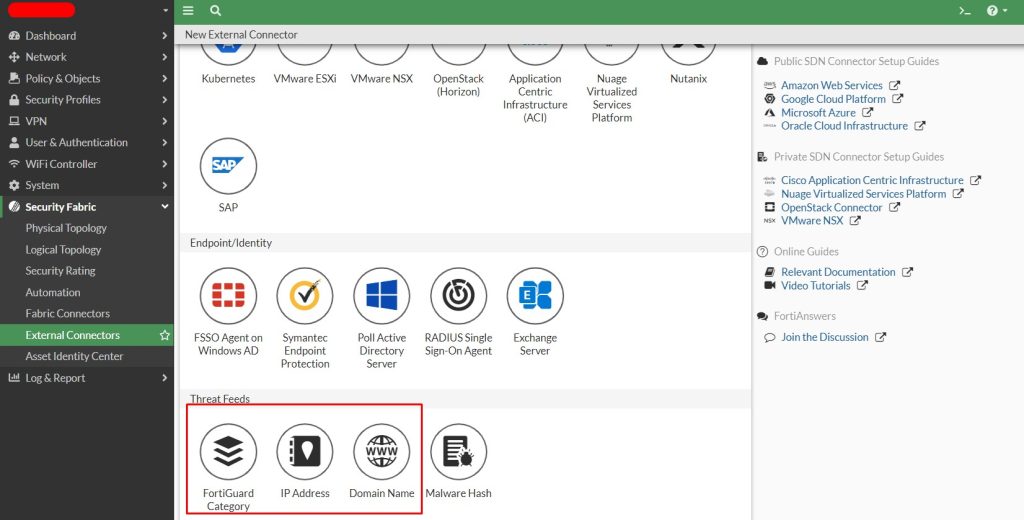Select the FSSO Agent on Windows AD connector
Image resolution: width=1024 pixels, height=520 pixels.
228,296
